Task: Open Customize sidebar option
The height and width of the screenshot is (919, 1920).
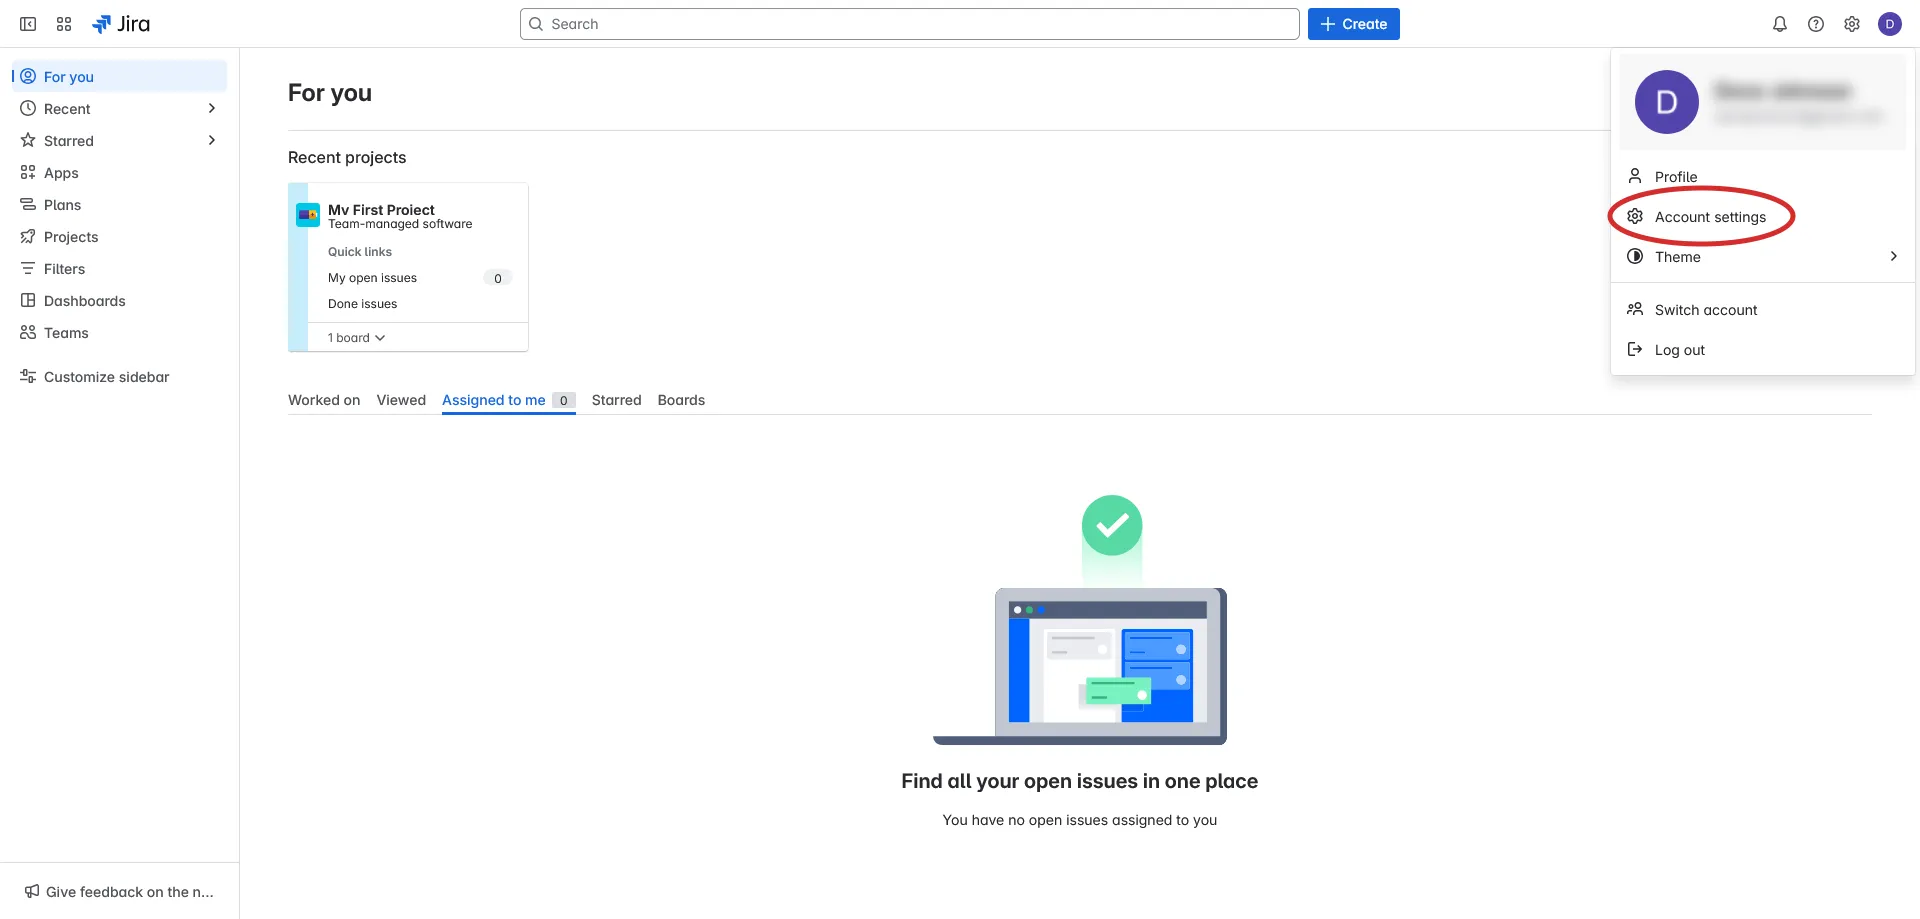Action: 106,377
